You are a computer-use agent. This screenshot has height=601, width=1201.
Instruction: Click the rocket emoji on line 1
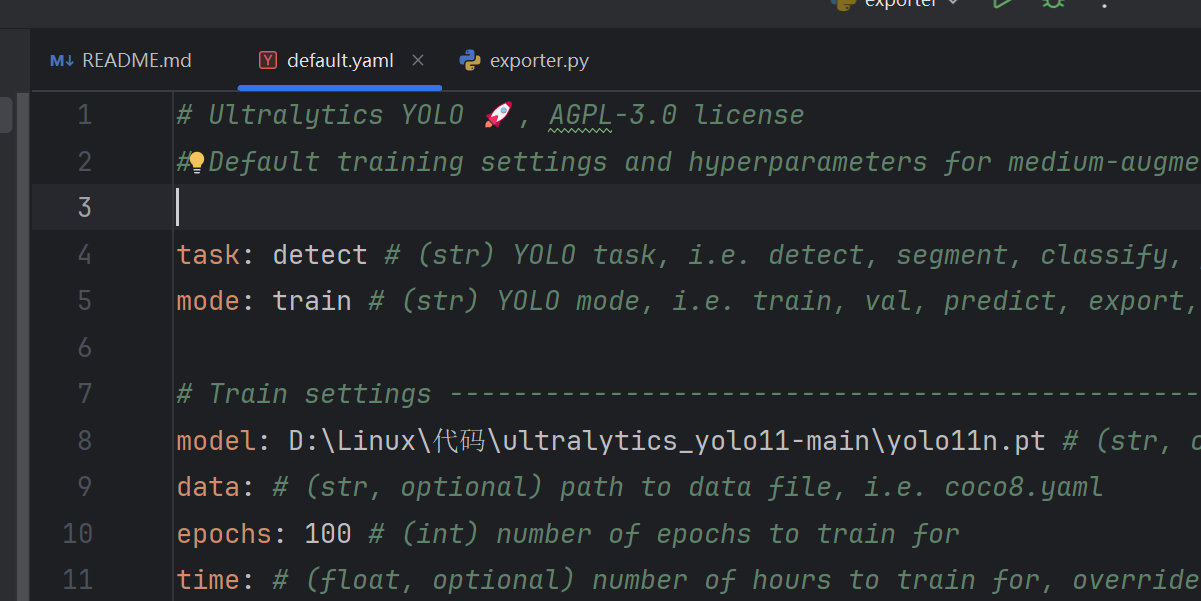498,115
